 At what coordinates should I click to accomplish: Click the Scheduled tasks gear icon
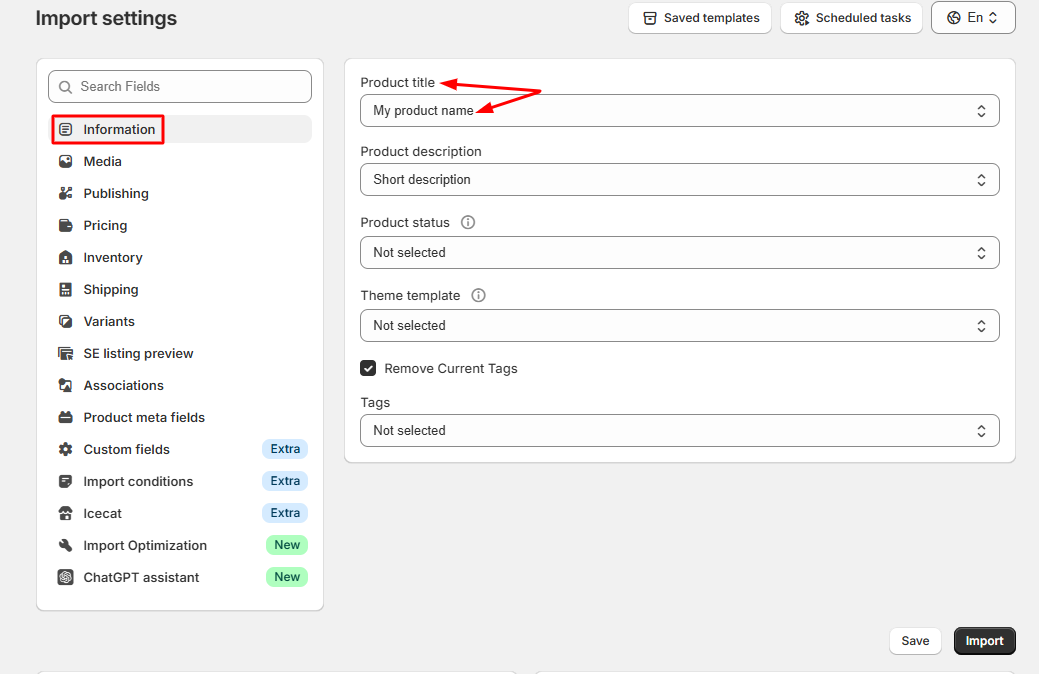pos(802,18)
